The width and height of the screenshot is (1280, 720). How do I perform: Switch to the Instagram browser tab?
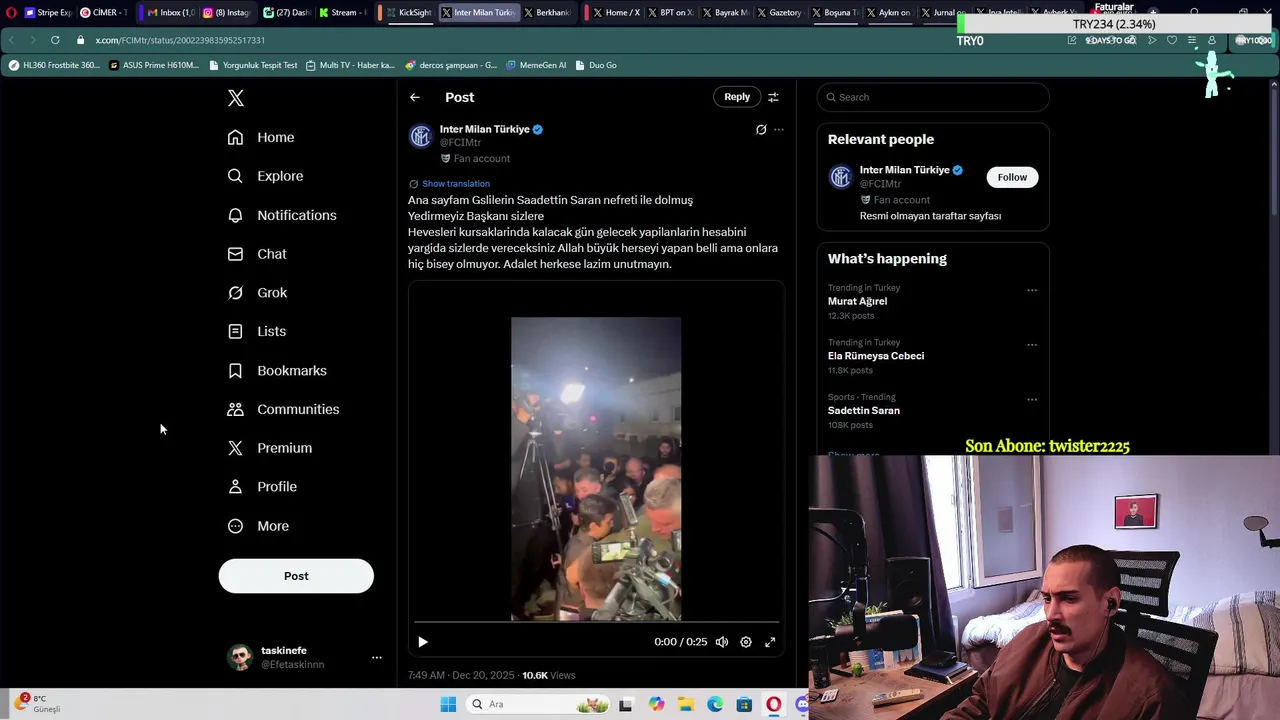[226, 13]
